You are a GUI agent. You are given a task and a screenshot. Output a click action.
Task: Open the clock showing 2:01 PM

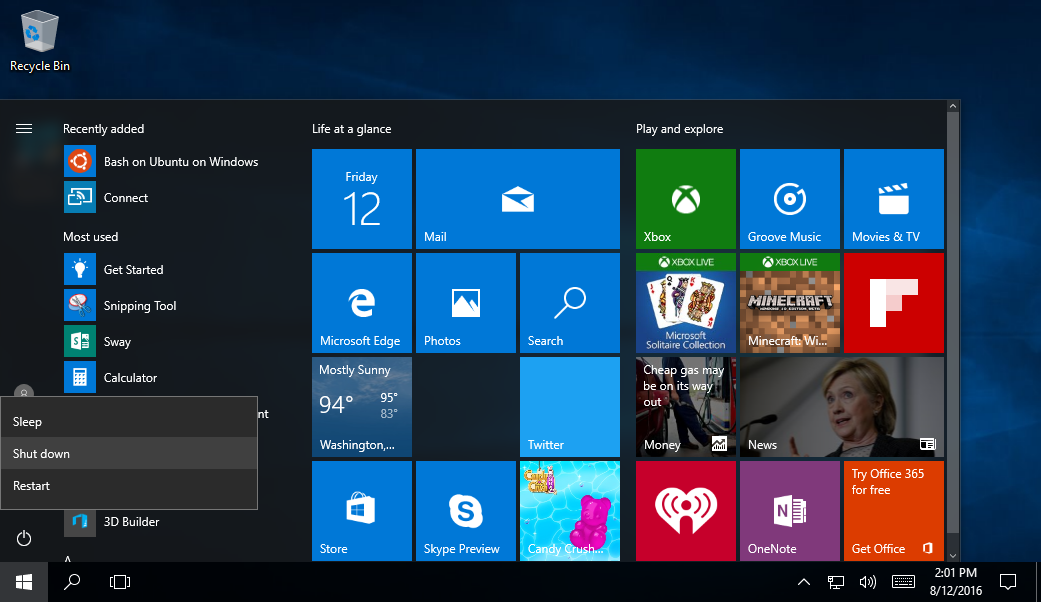(x=955, y=581)
